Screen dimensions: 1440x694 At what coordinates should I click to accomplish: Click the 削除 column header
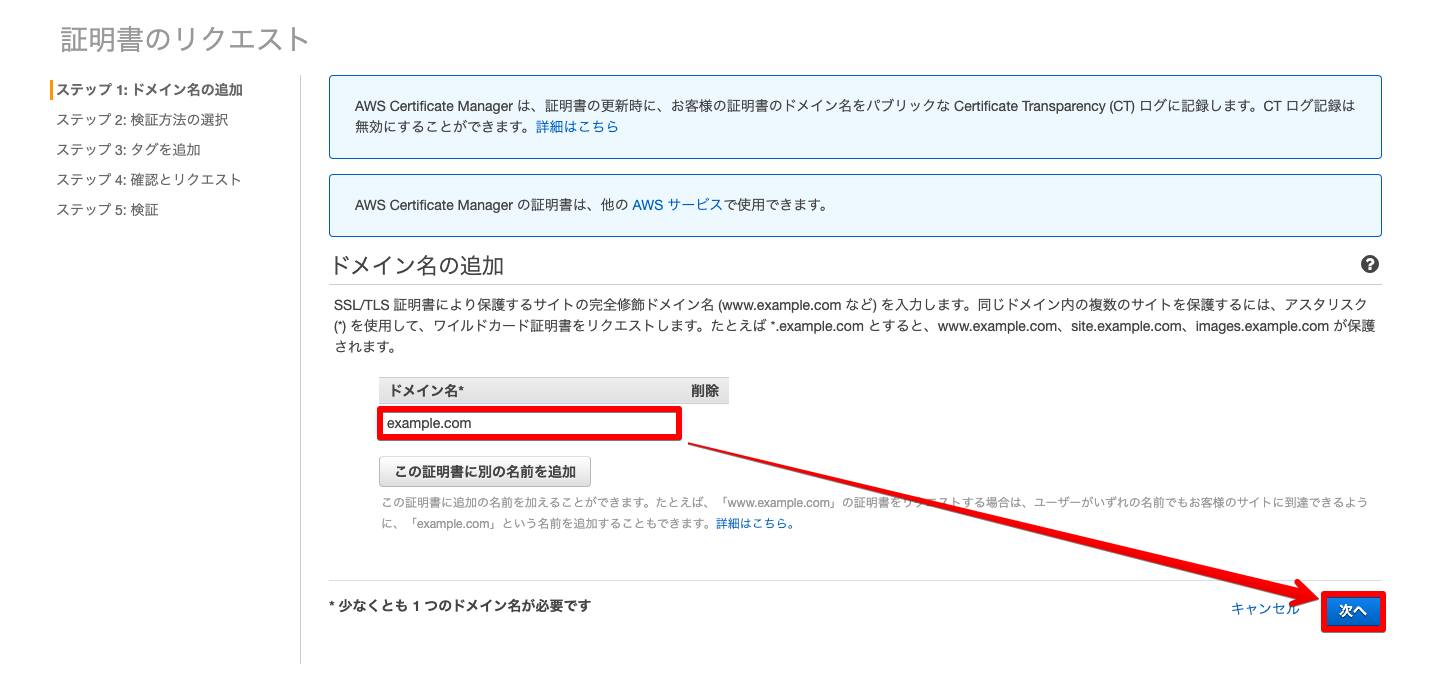tap(705, 391)
